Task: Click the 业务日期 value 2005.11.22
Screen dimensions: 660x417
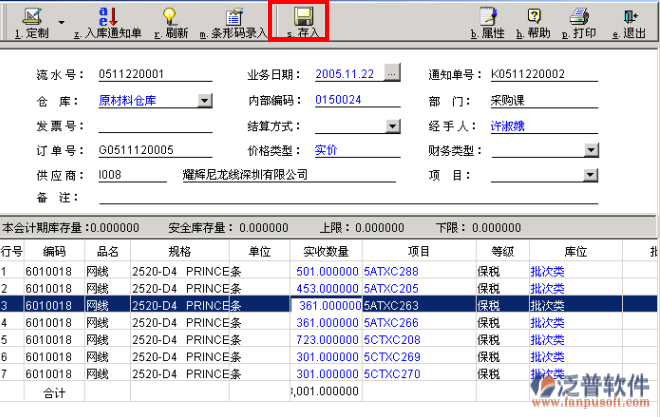Action: tap(344, 74)
